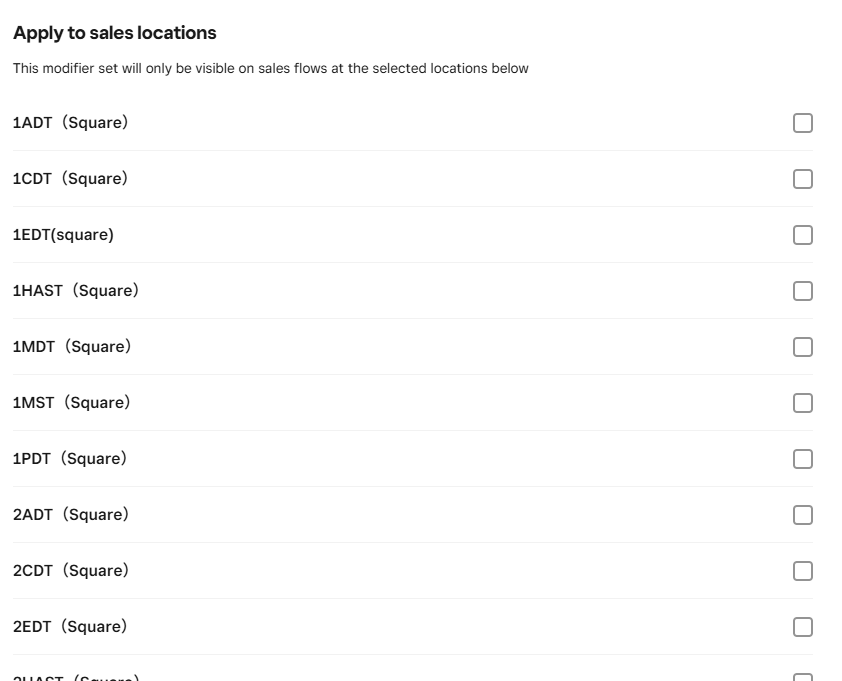
Task: Click the 1ADT (Square) location label
Action: point(70,123)
